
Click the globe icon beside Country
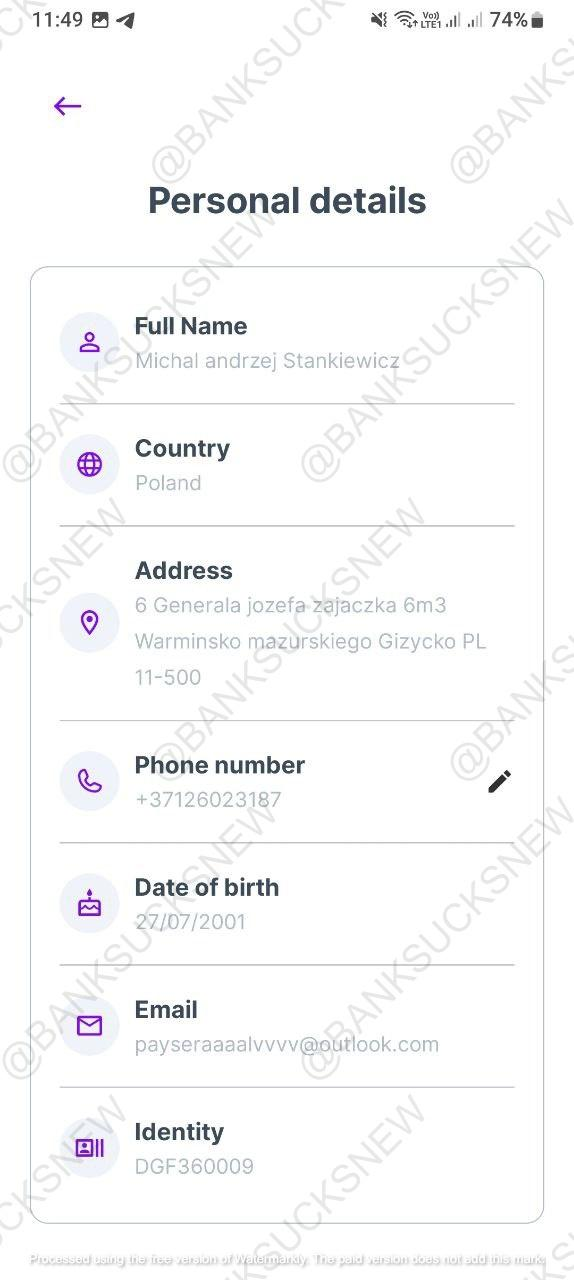[x=90, y=465]
